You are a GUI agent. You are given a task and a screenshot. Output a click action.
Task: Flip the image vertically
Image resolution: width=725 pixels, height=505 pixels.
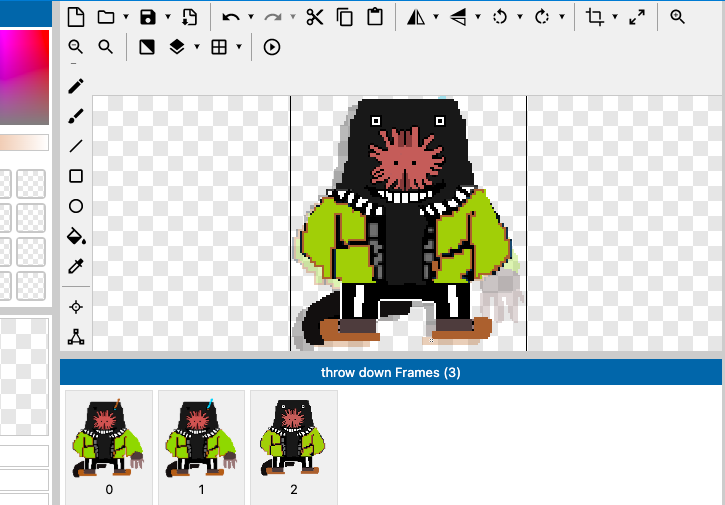click(458, 17)
